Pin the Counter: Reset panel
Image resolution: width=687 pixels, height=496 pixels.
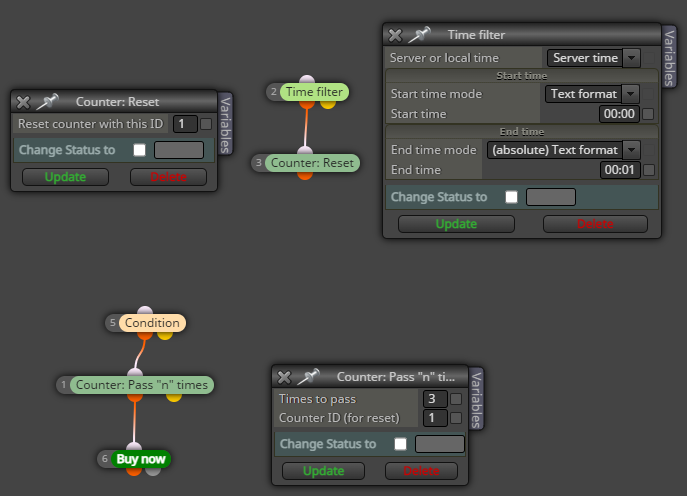[47, 101]
